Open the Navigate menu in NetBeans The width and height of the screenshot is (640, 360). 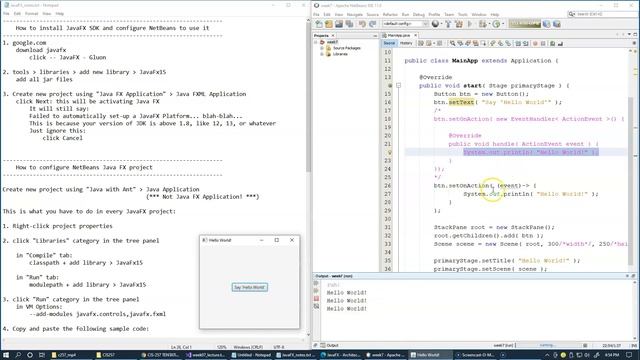coord(355,14)
